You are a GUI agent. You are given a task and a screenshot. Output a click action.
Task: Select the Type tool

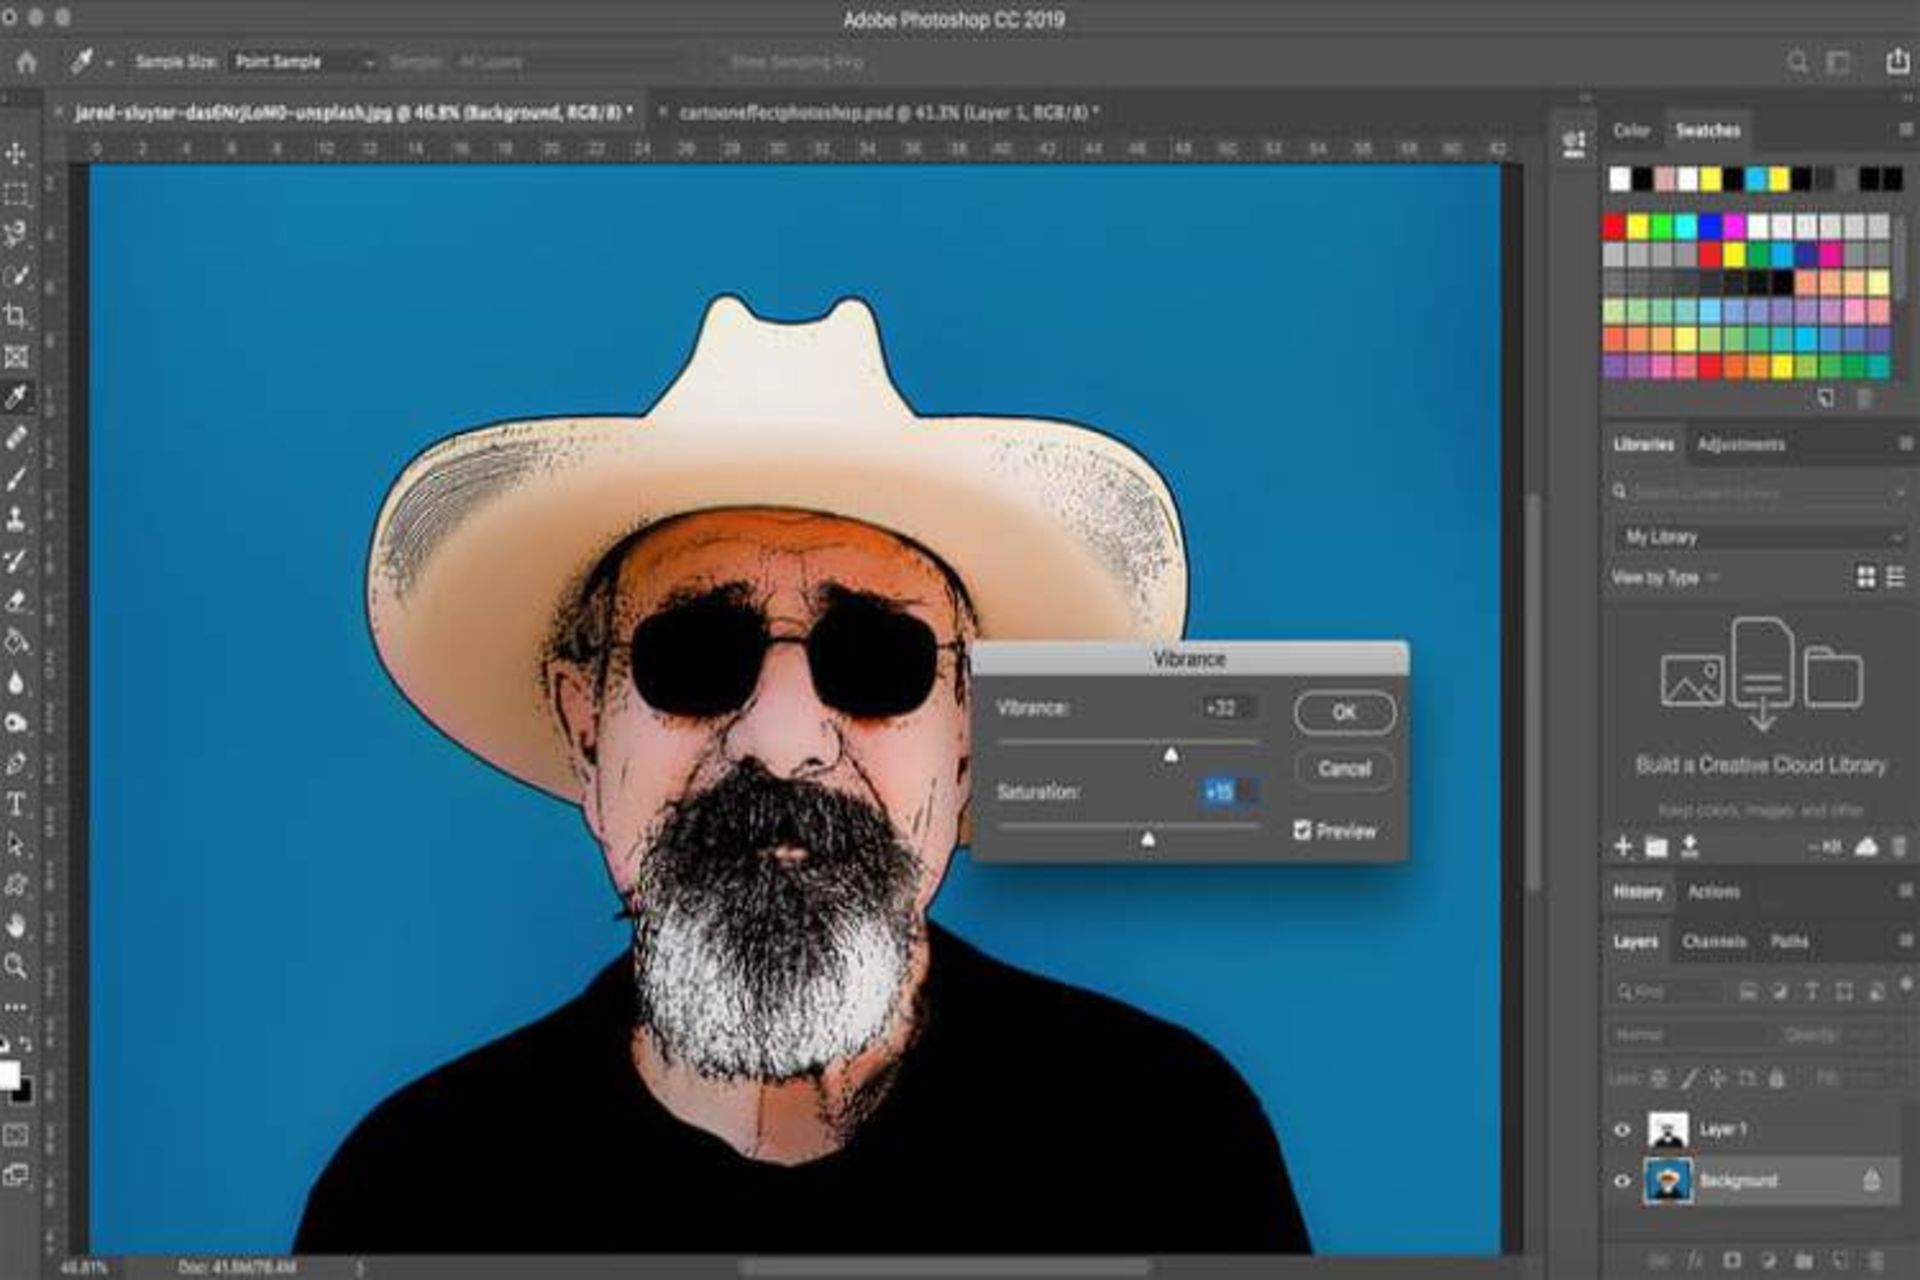(x=16, y=804)
